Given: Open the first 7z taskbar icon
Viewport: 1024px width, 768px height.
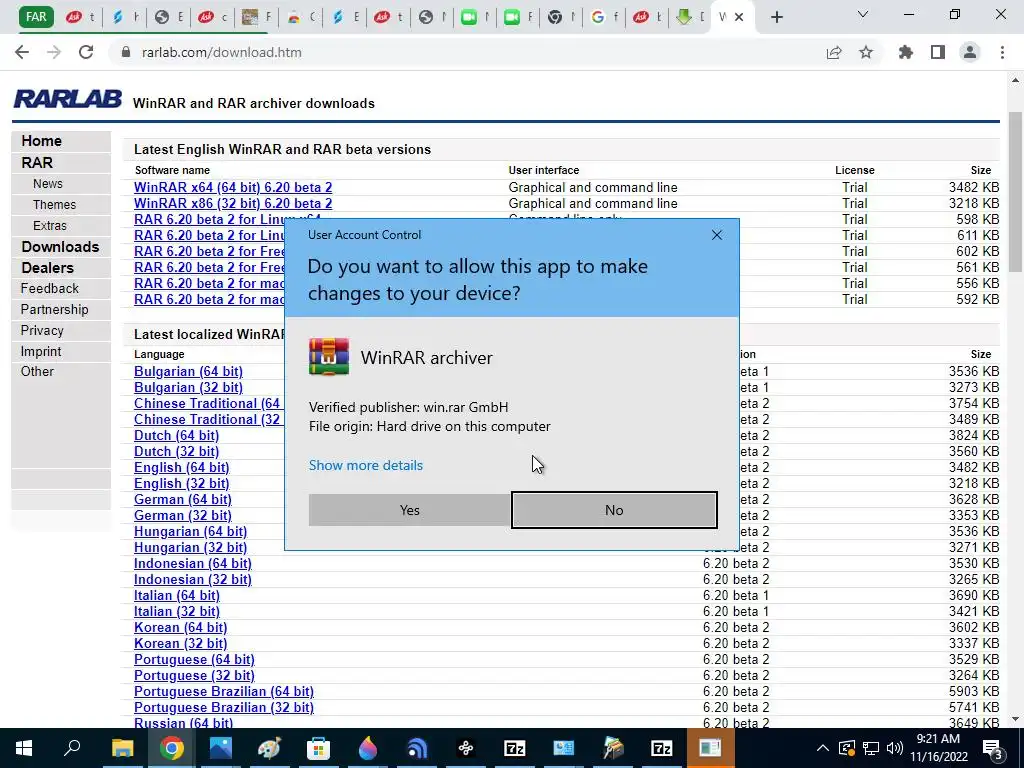Looking at the screenshot, I should point(515,748).
